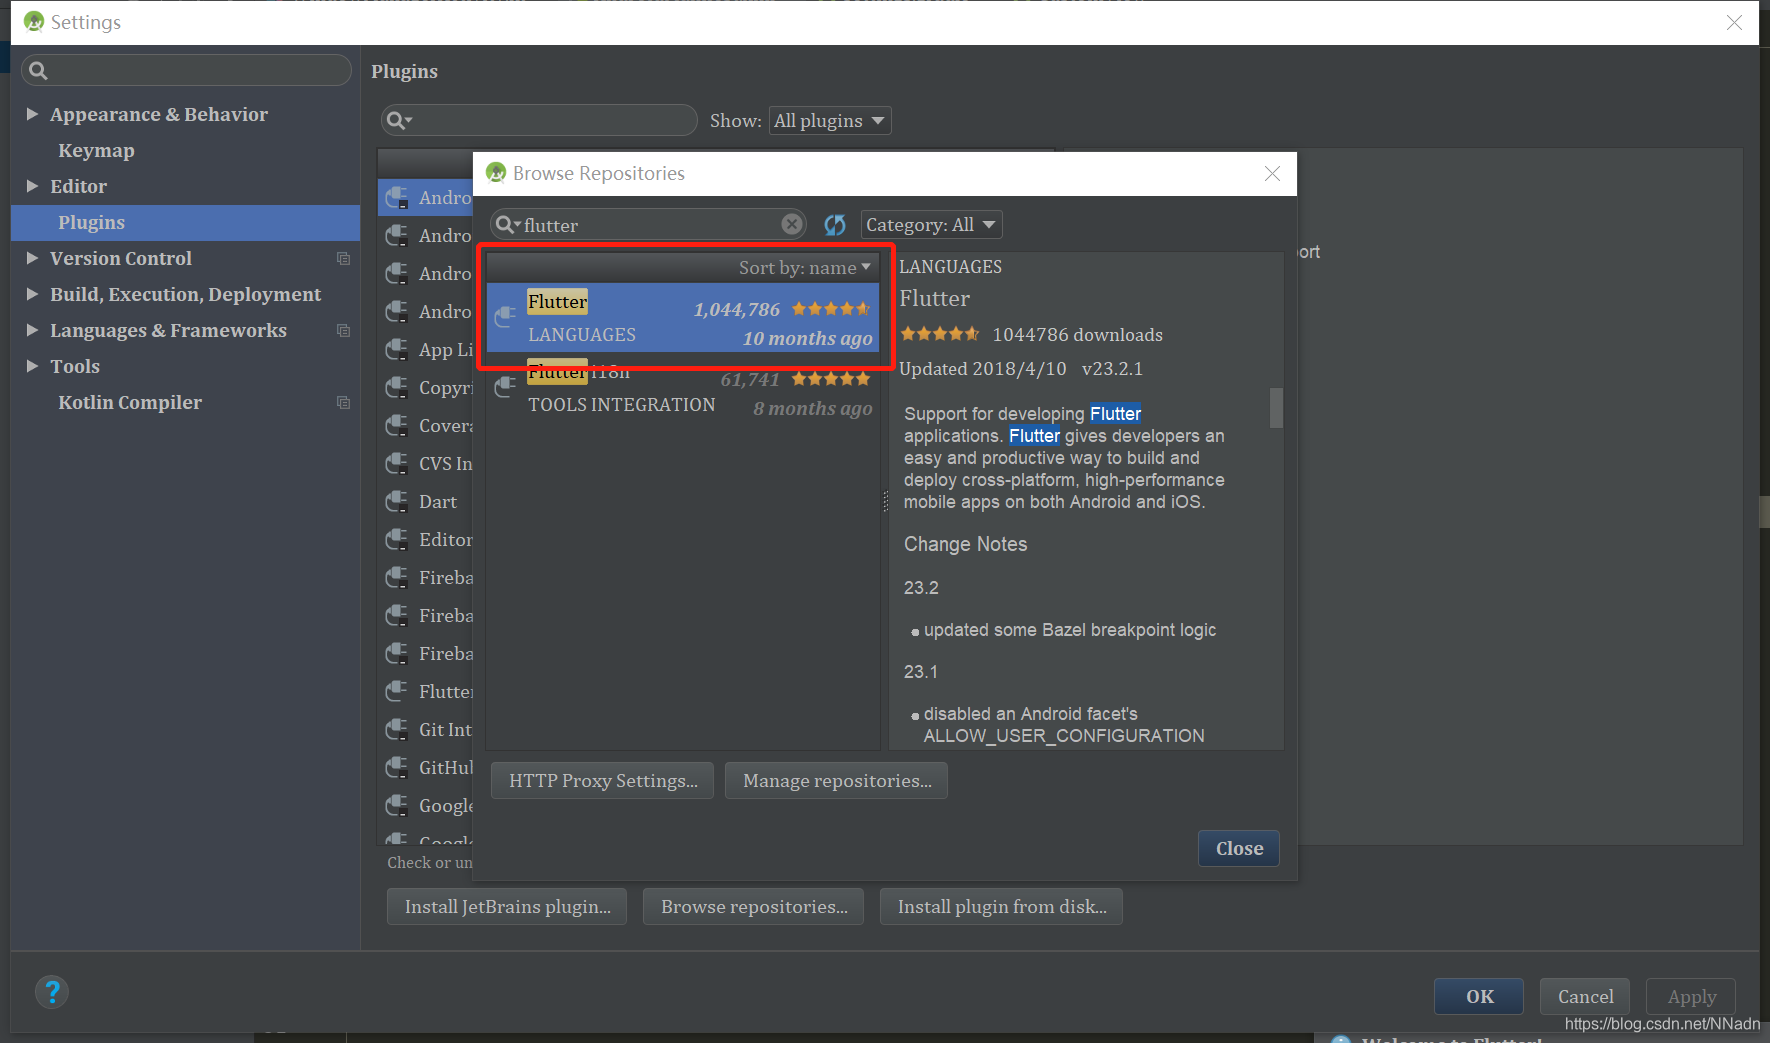
Task: Click the Git Integration plugin icon
Action: pos(397,729)
